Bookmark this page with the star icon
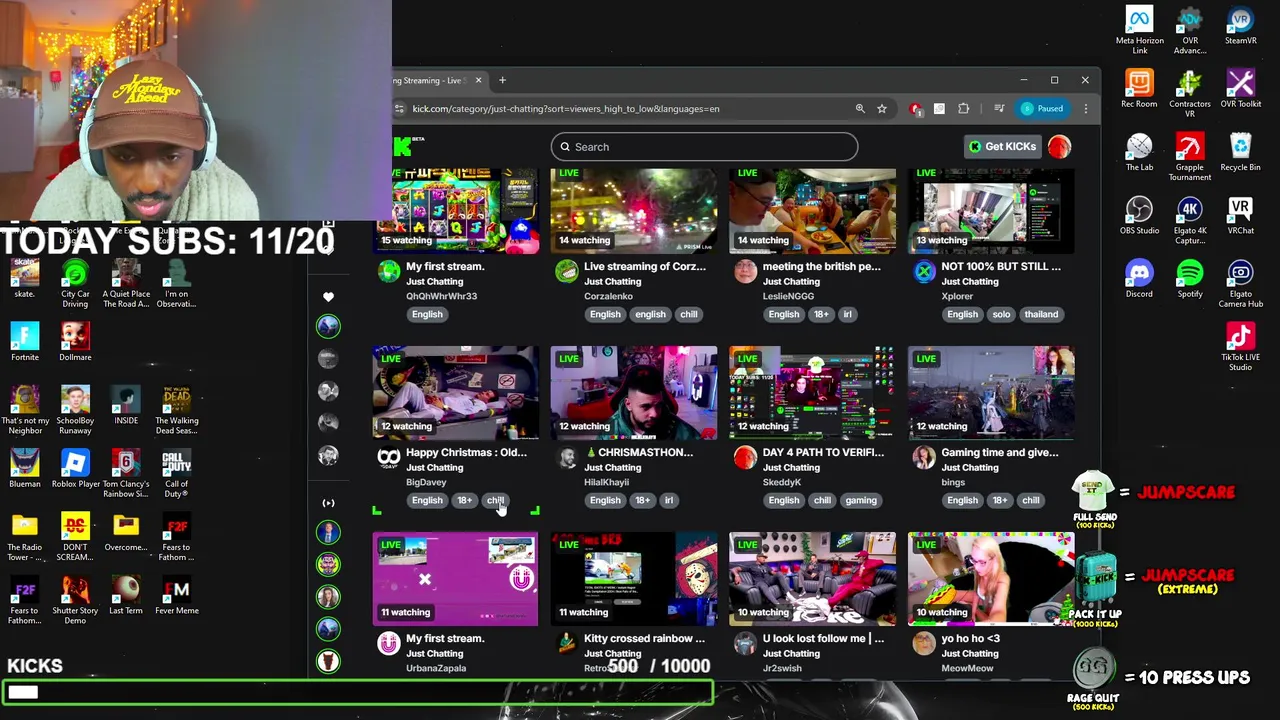The image size is (1280, 720). tap(882, 109)
